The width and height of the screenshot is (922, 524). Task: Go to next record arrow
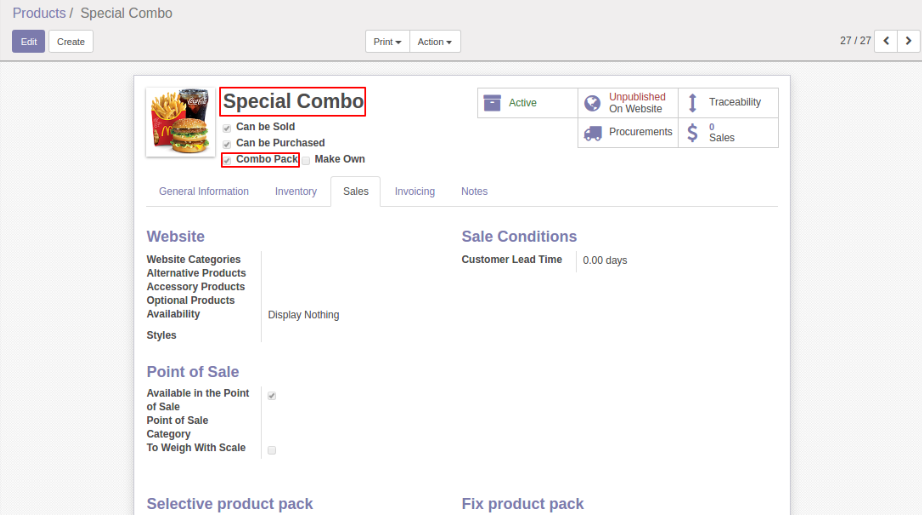pyautogui.click(x=908, y=41)
